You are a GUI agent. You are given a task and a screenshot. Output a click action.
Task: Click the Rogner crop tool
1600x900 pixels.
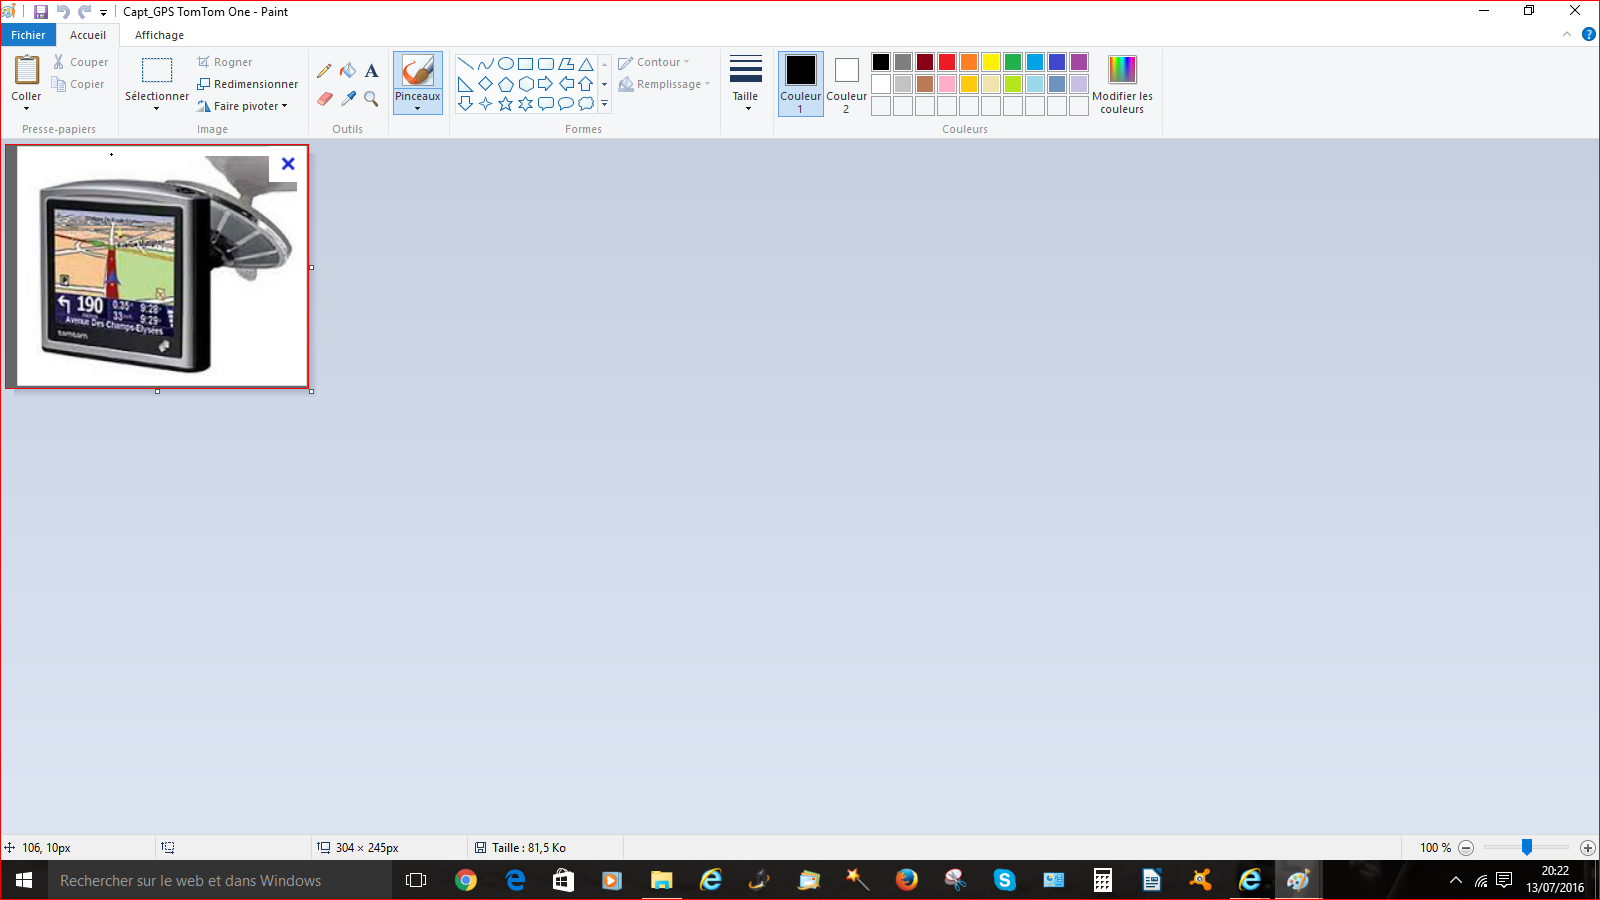click(x=225, y=62)
